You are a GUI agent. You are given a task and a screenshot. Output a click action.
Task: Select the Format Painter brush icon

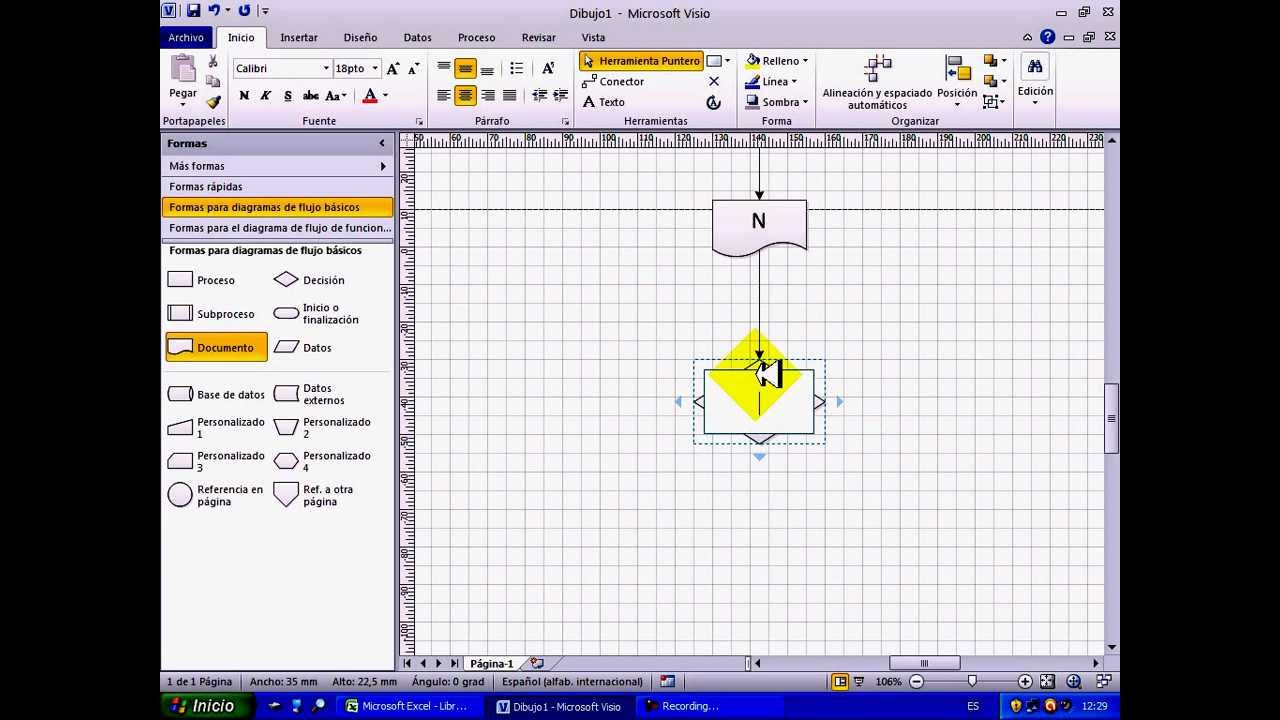pos(213,102)
